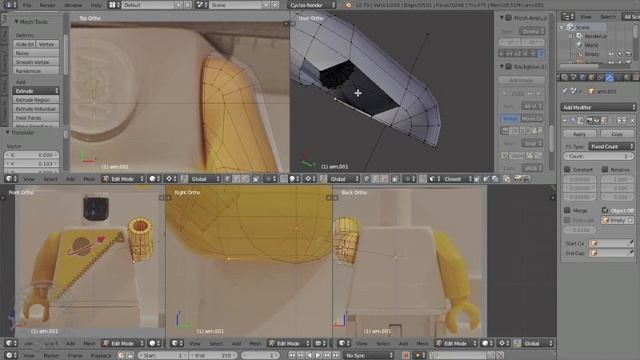Viewport: 640px width, 360px height.
Task: Open the Fit Type Fixed Count dropdown
Action: pyautogui.click(x=611, y=146)
